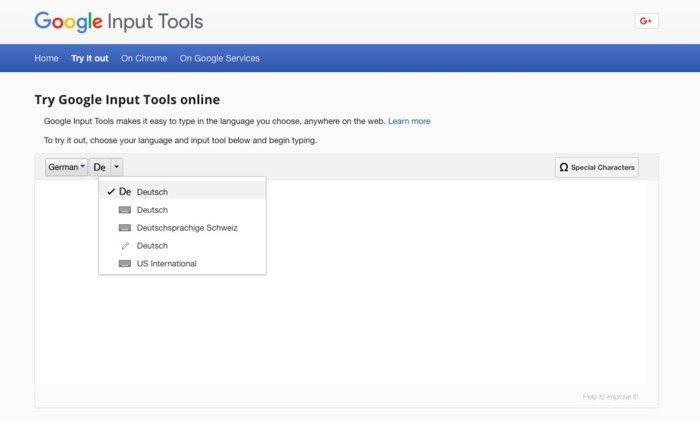This screenshot has height=421, width=700.
Task: Click the Help to improve it link
Action: [x=610, y=397]
